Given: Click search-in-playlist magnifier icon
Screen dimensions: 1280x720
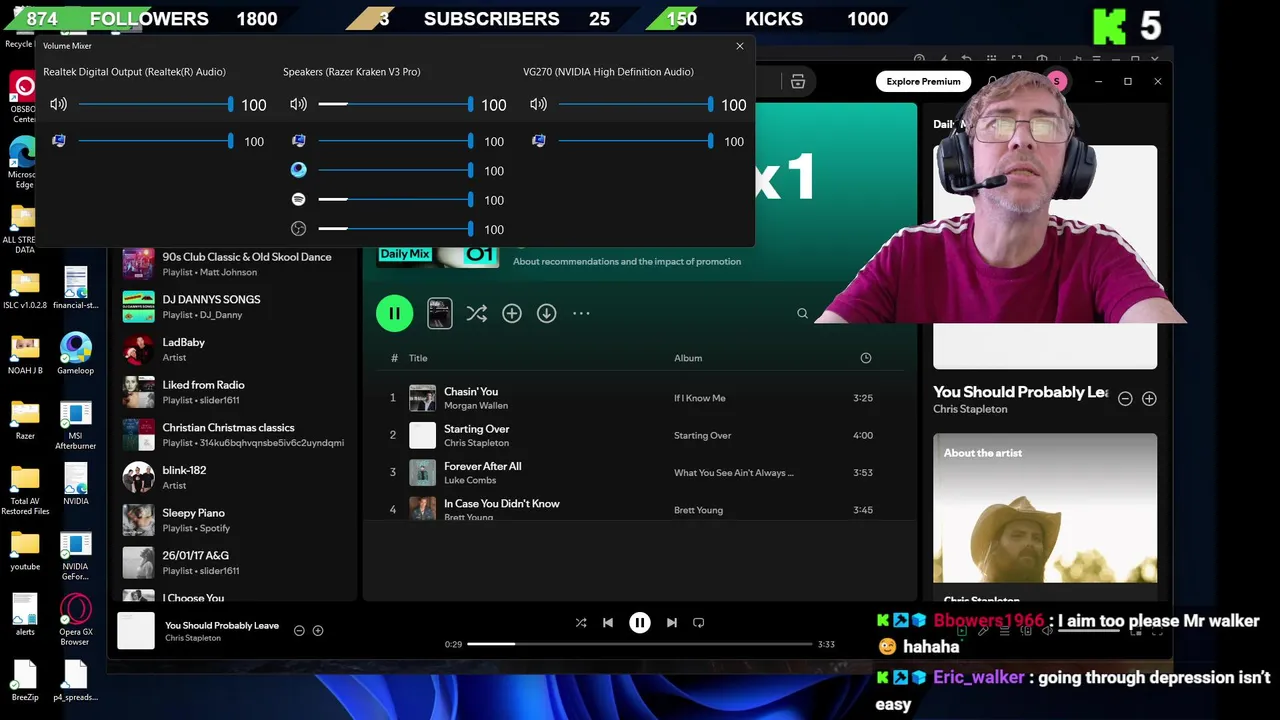Looking at the screenshot, I should pyautogui.click(x=802, y=313).
